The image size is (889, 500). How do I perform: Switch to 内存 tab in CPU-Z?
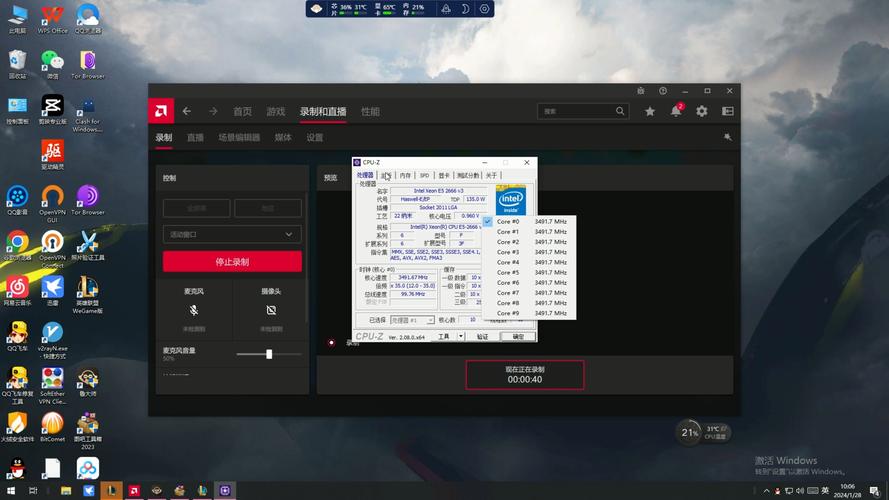point(405,176)
